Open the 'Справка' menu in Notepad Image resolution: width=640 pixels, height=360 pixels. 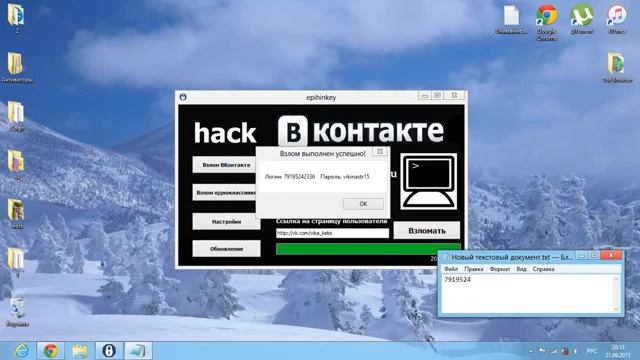pos(543,269)
